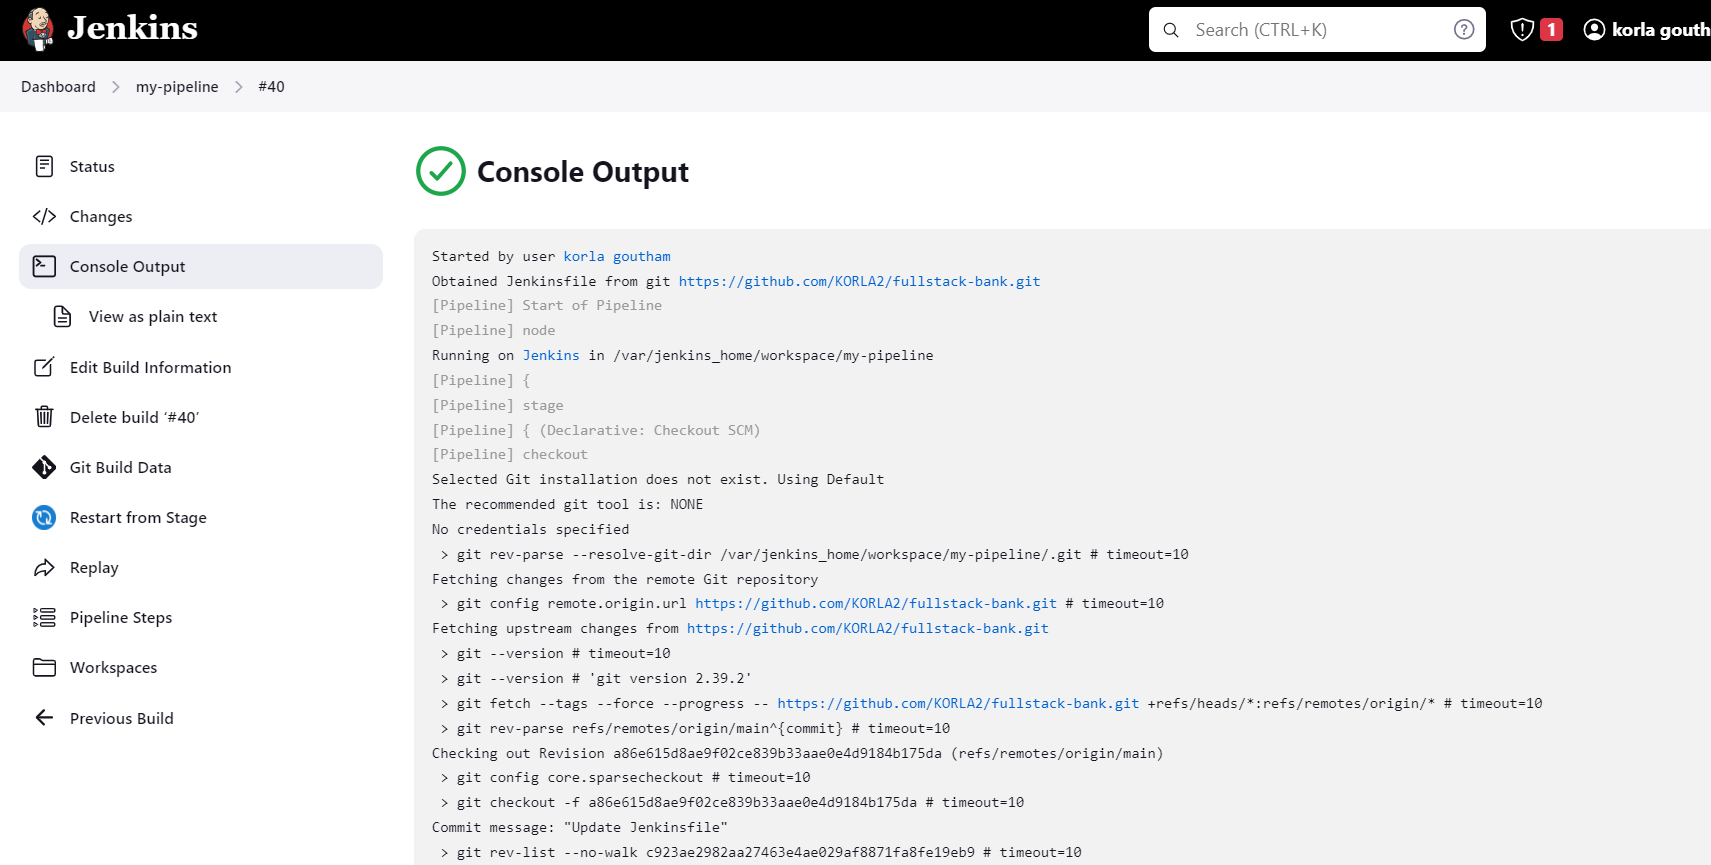Open Pipeline Steps list icon
Viewport: 1711px width, 865px height.
(44, 617)
